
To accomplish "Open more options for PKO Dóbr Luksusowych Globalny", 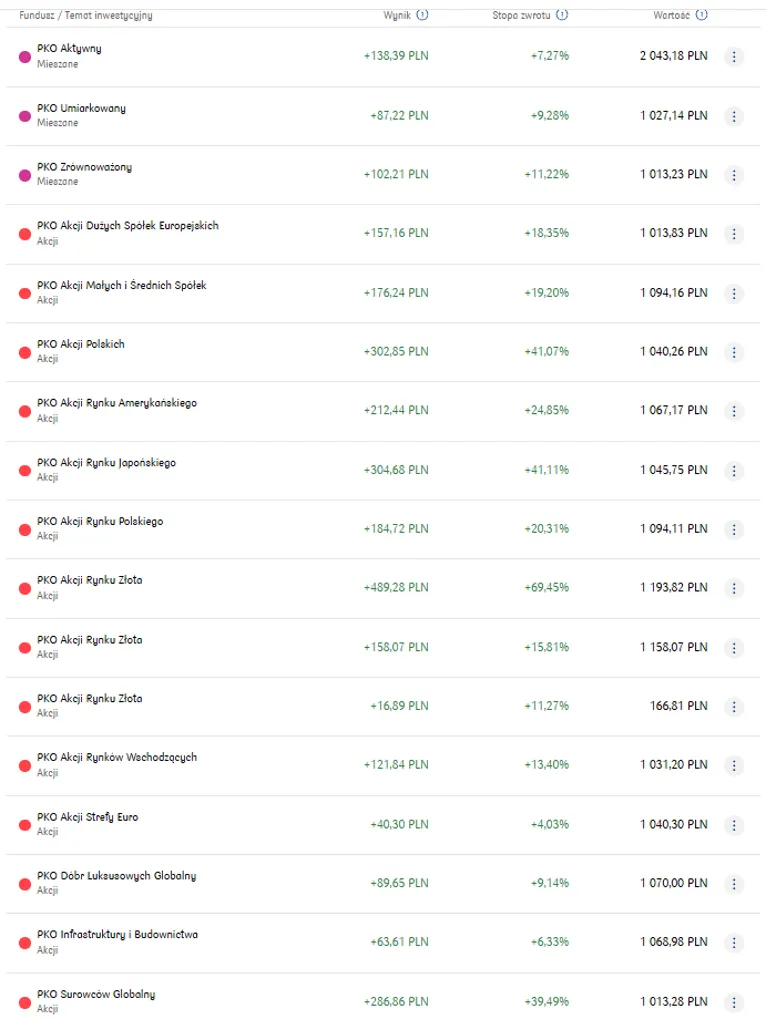I will click(734, 884).
